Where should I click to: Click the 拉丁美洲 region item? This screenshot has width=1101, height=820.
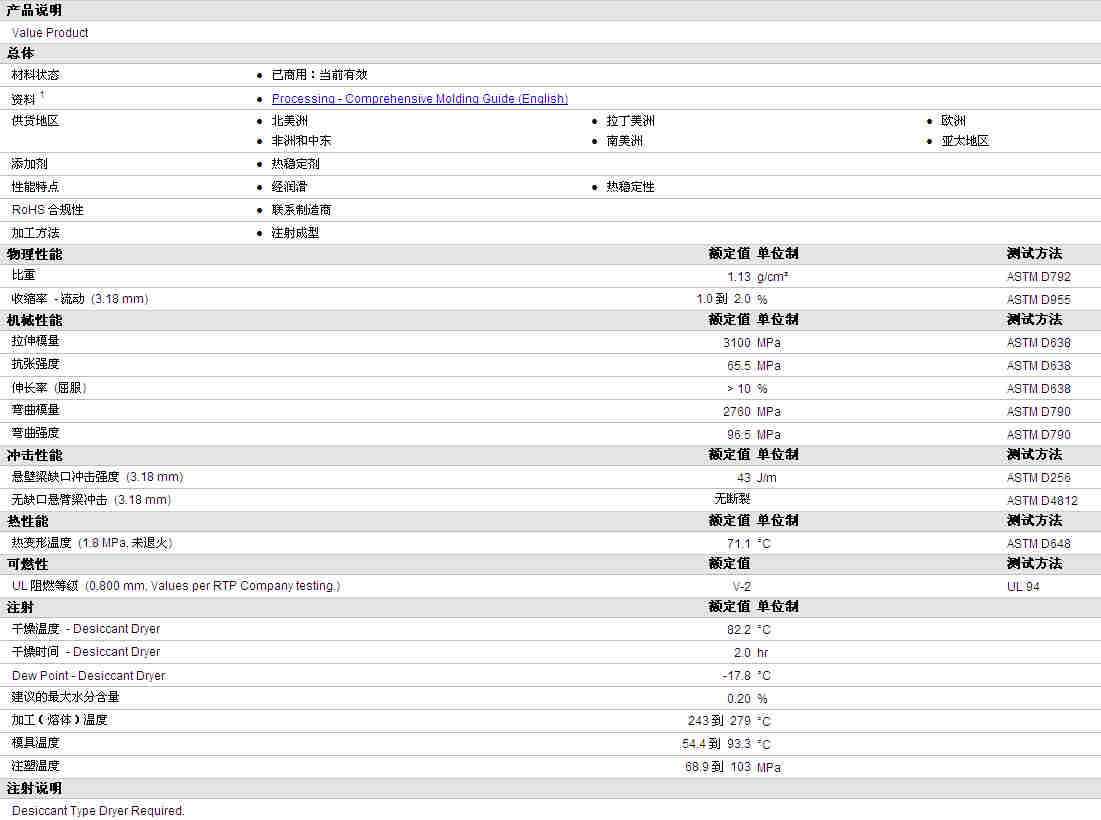(630, 121)
